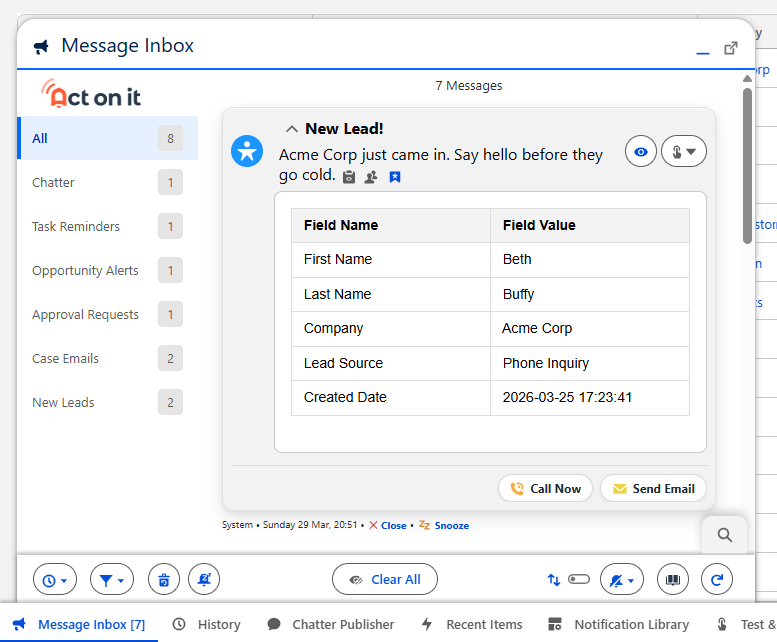Refresh the message inbox
The height and width of the screenshot is (642, 777).
pyautogui.click(x=717, y=580)
